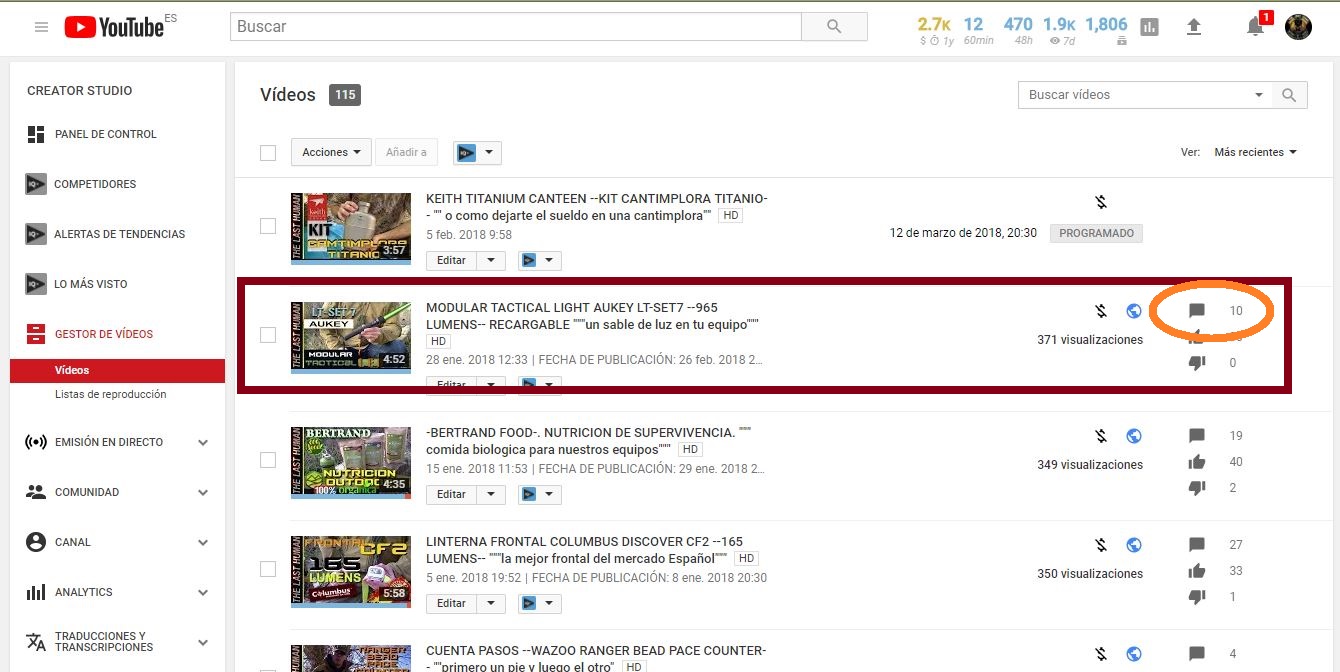This screenshot has height=672, width=1340.
Task: Open the MODULAR TACTICAL LIGHT AUKEY title link
Action: click(x=593, y=316)
